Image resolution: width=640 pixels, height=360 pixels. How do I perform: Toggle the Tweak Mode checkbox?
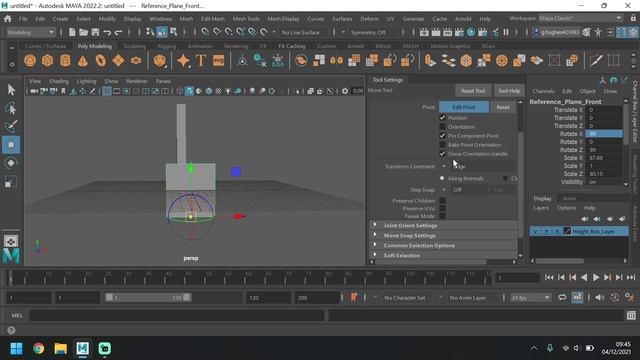pyautogui.click(x=442, y=216)
